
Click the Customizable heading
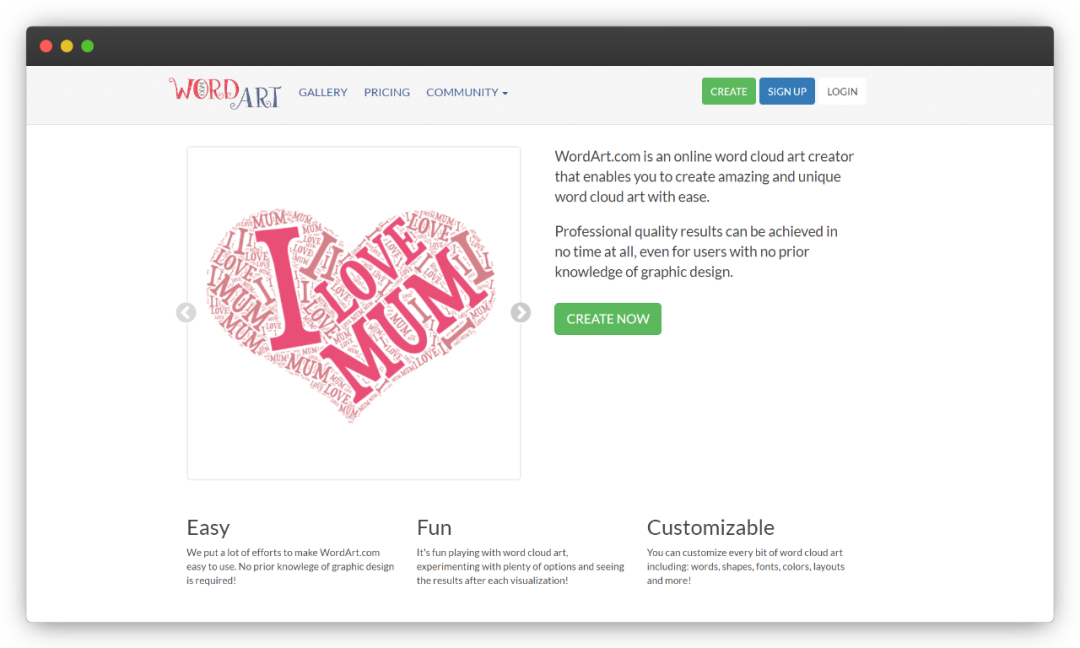710,527
